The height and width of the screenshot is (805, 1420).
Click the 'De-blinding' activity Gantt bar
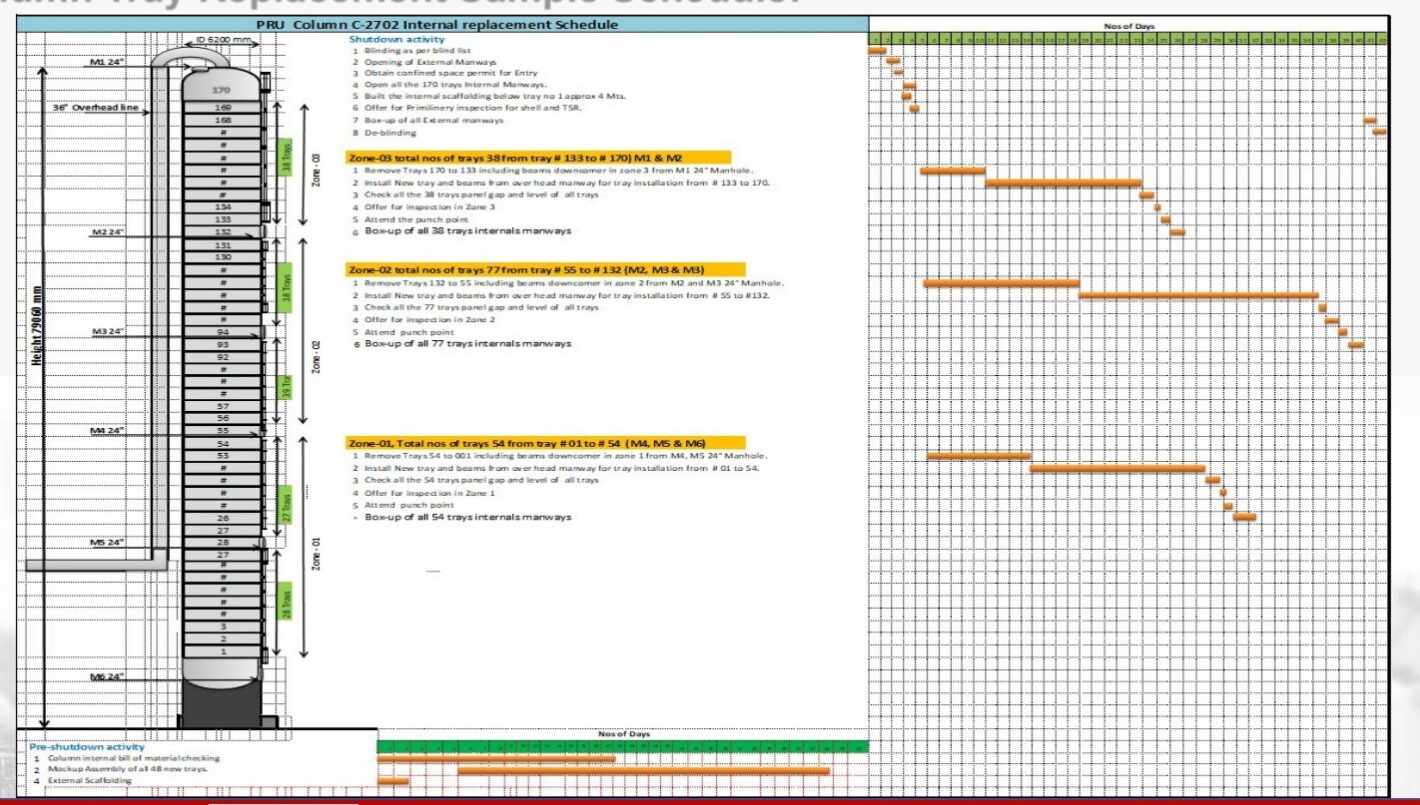coord(1379,132)
